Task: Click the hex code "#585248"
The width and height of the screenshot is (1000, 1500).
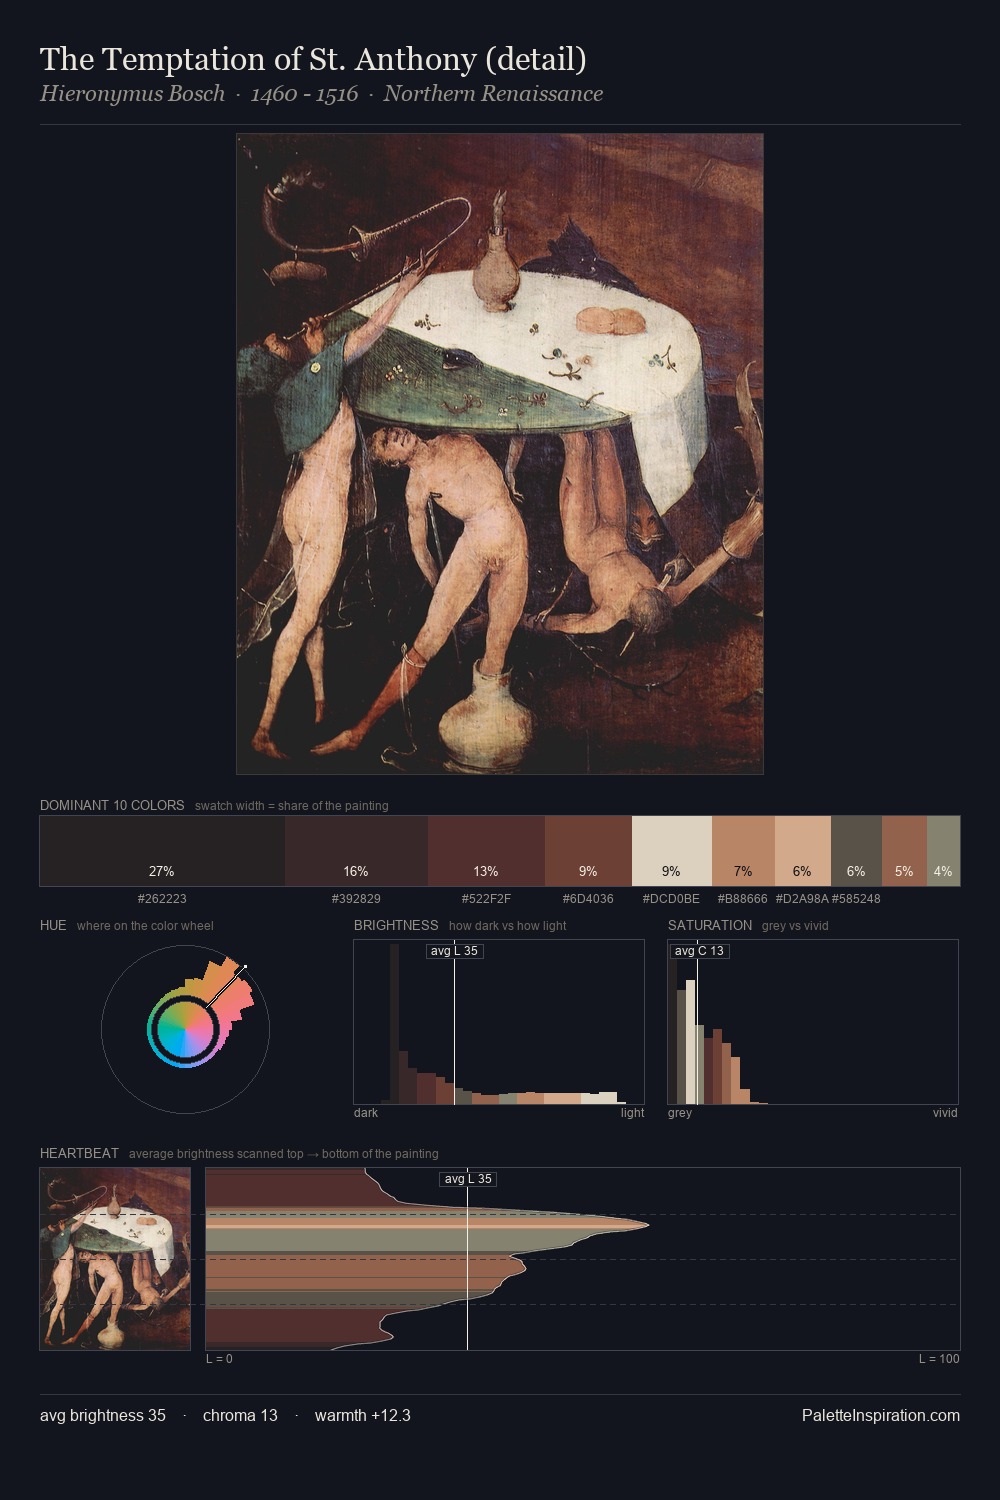Action: pos(856,899)
